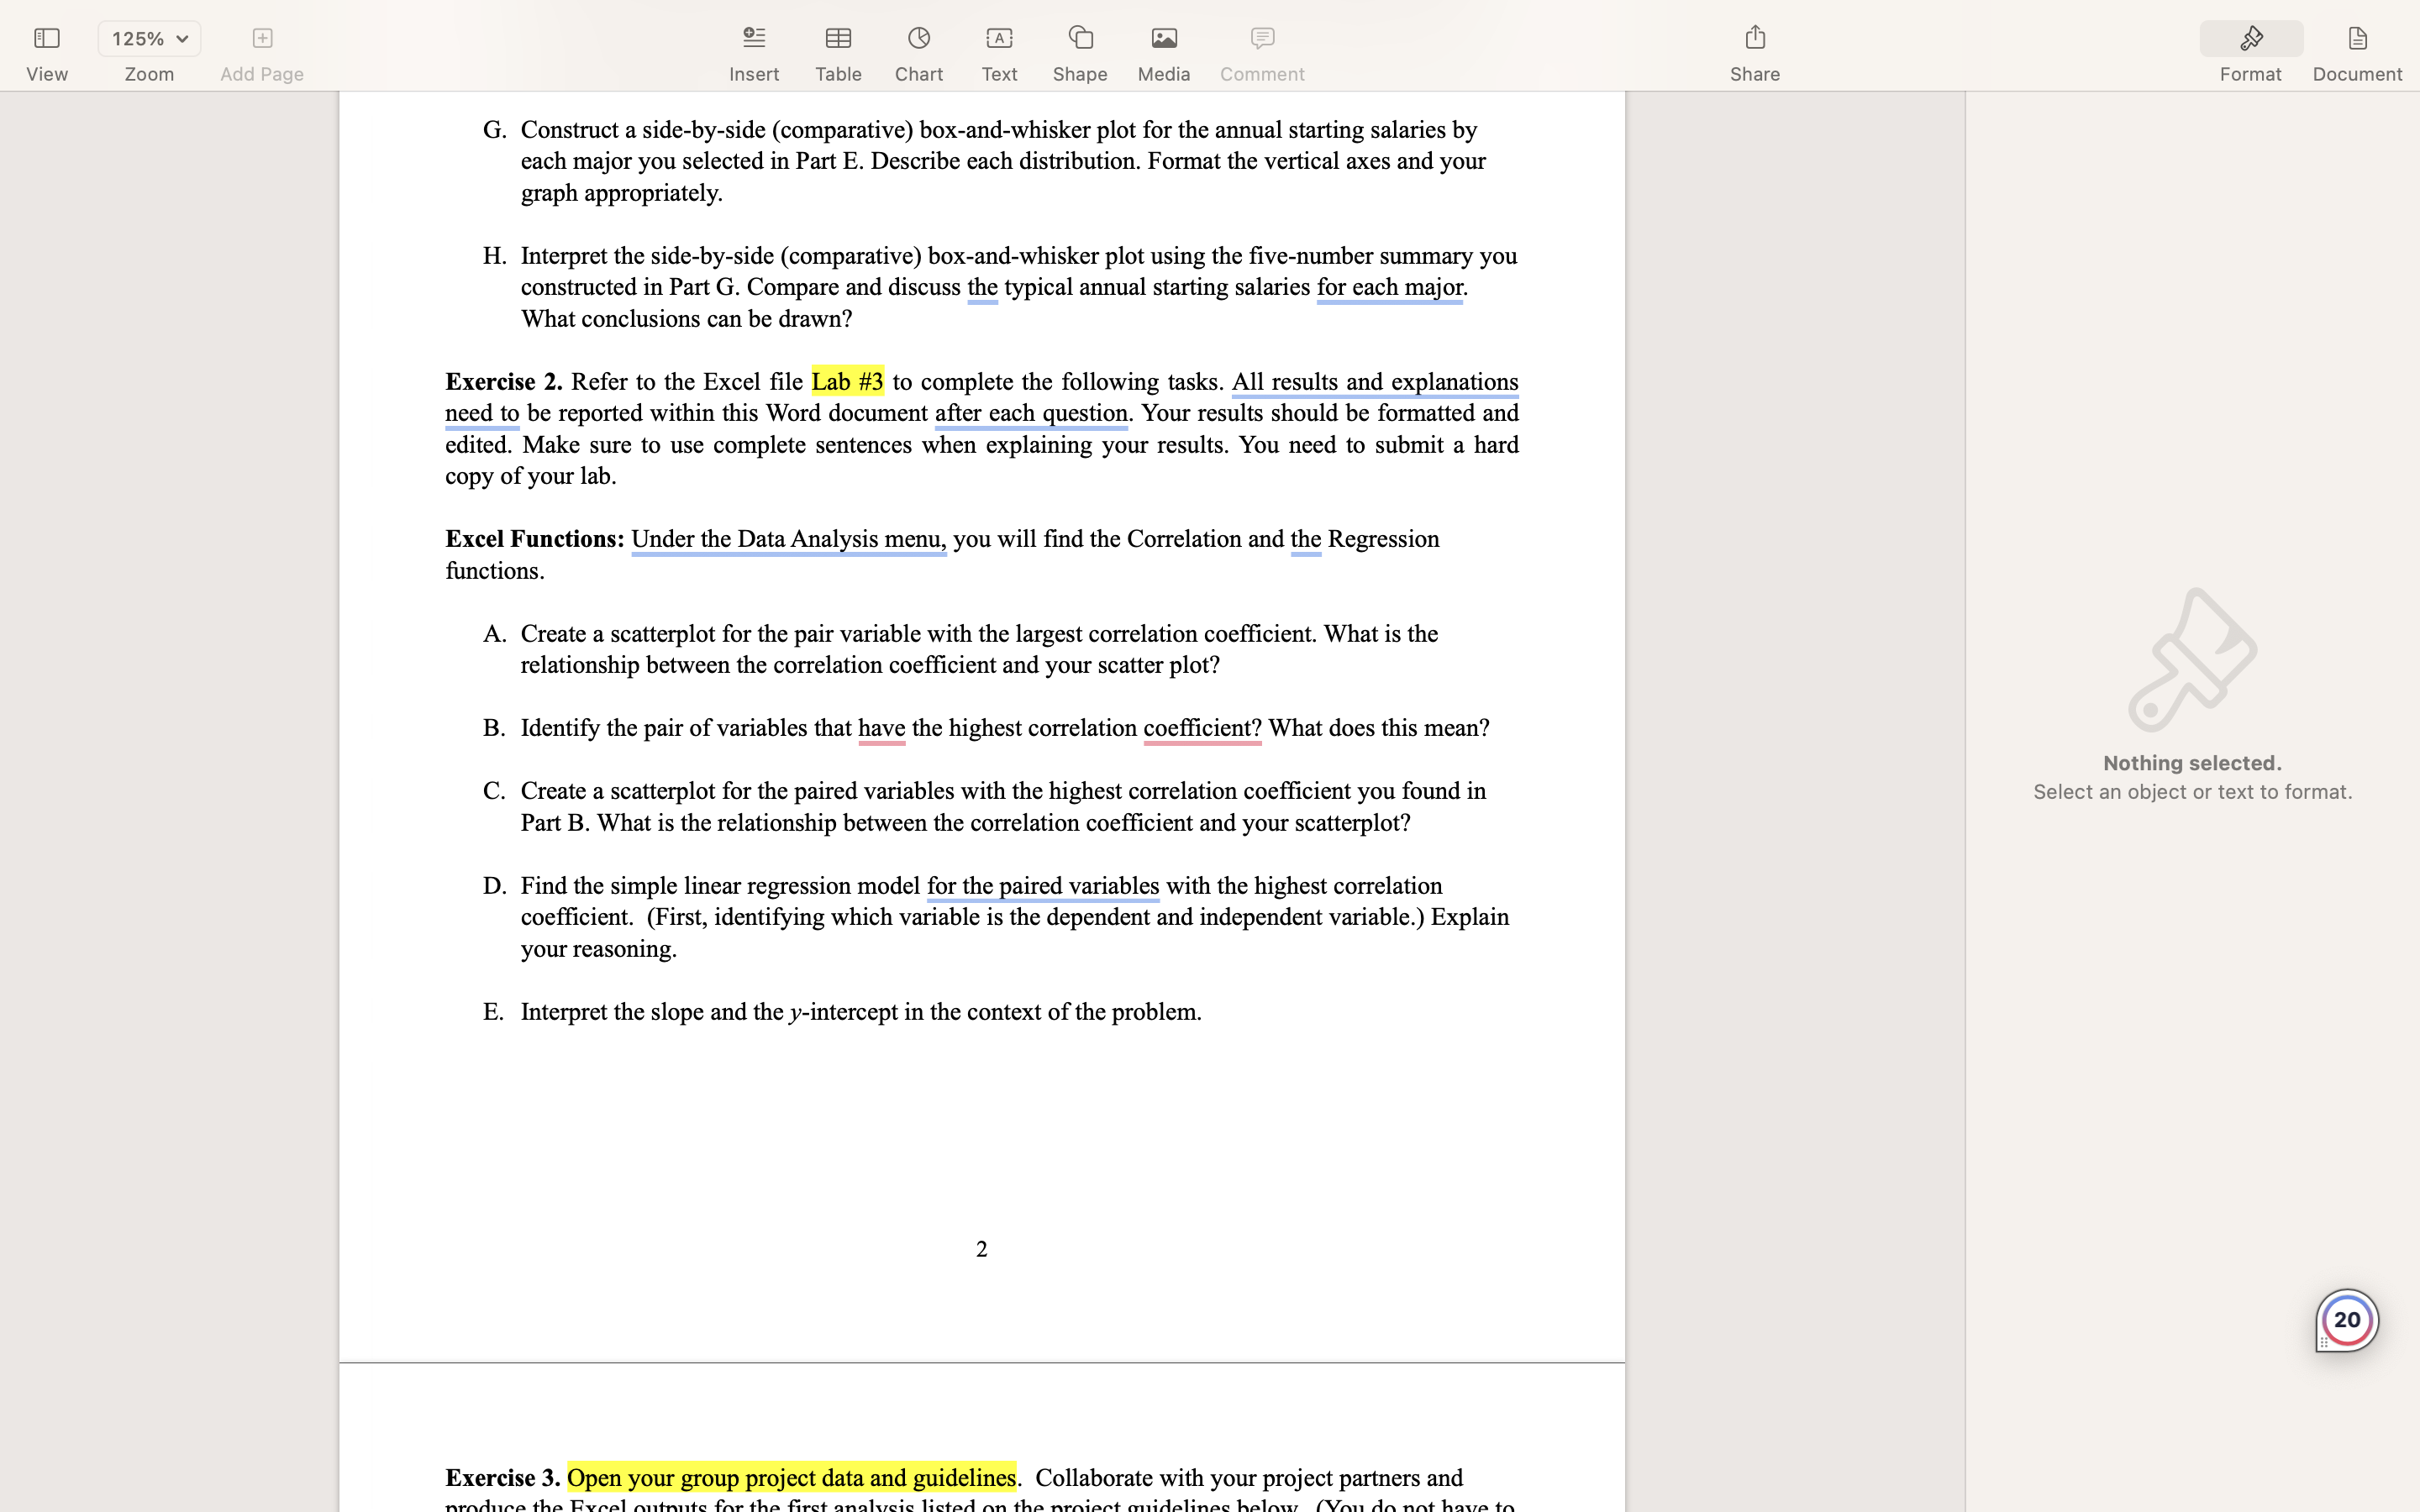2420x1512 pixels.
Task: Expand the 125% Zoom dropdown
Action: click(149, 39)
